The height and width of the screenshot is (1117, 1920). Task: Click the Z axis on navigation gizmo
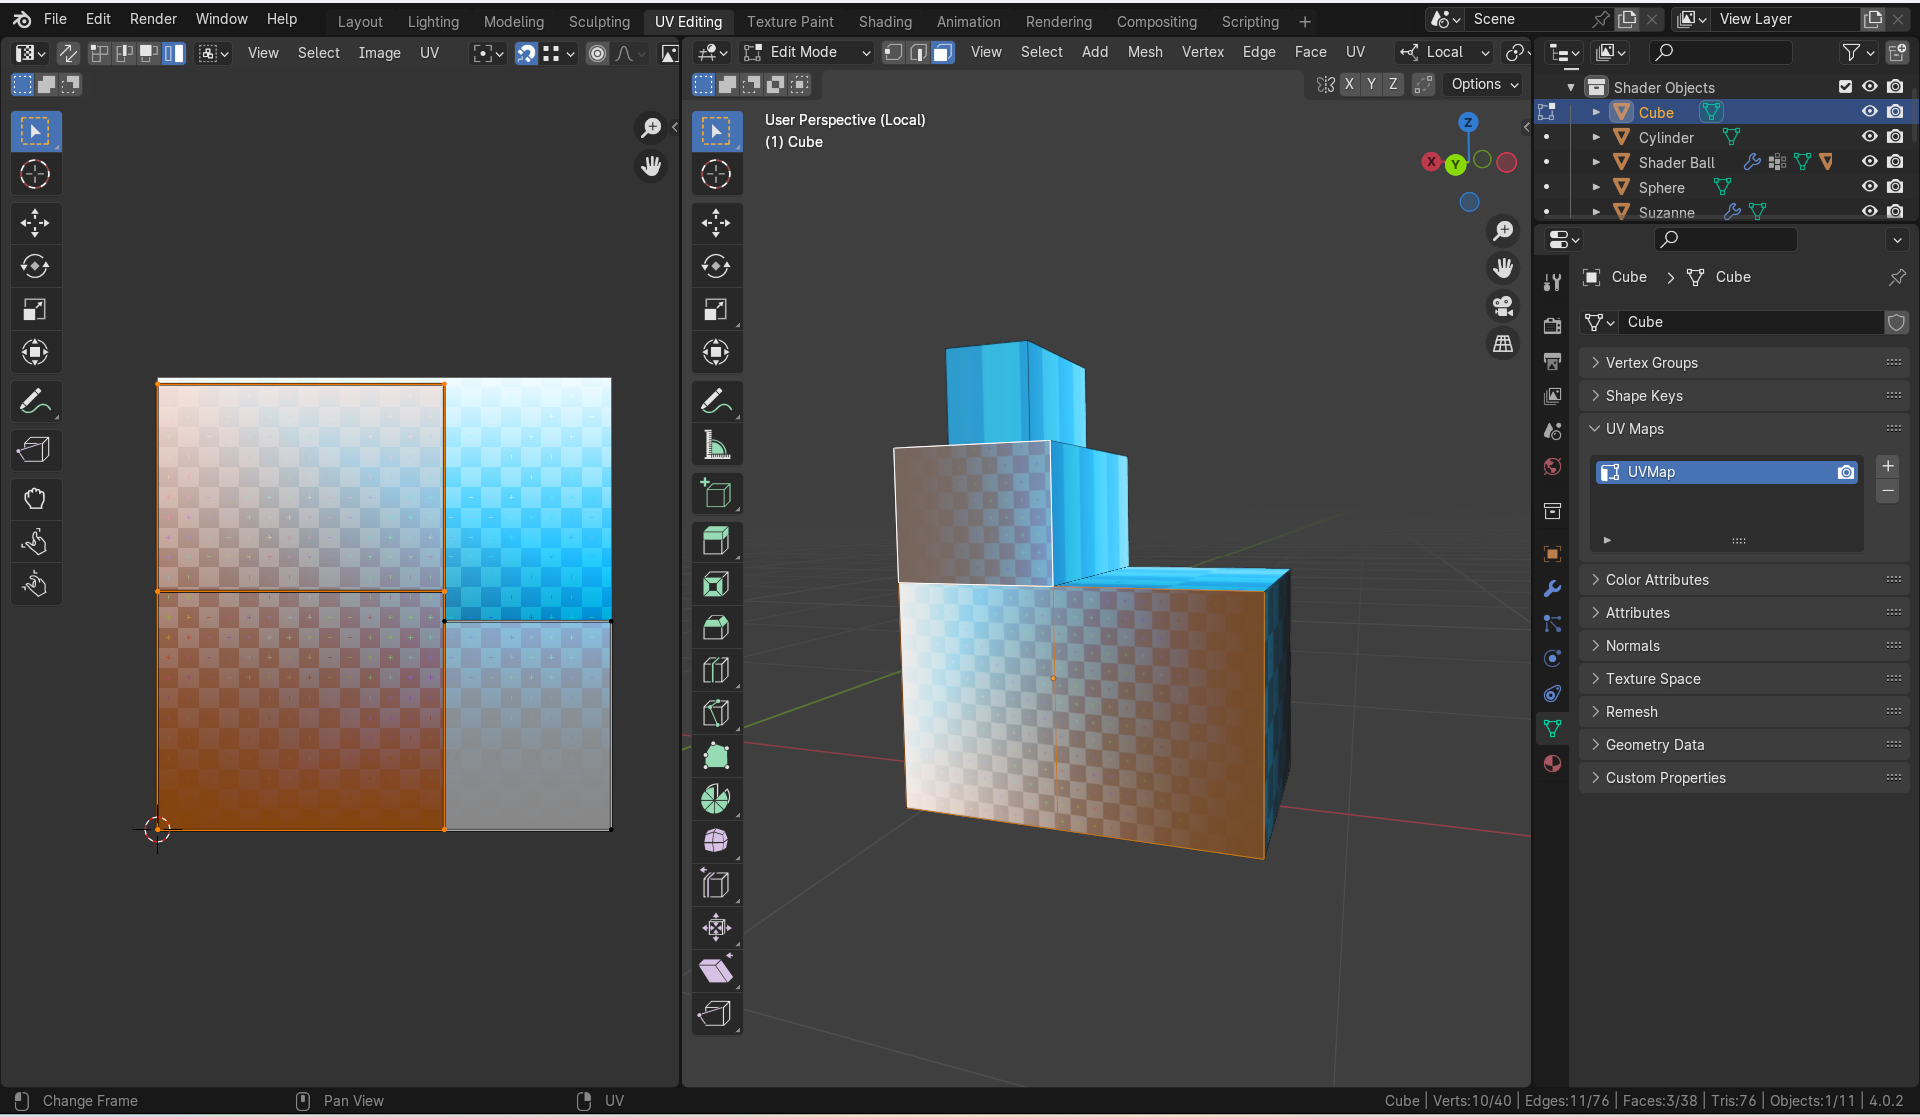point(1468,122)
